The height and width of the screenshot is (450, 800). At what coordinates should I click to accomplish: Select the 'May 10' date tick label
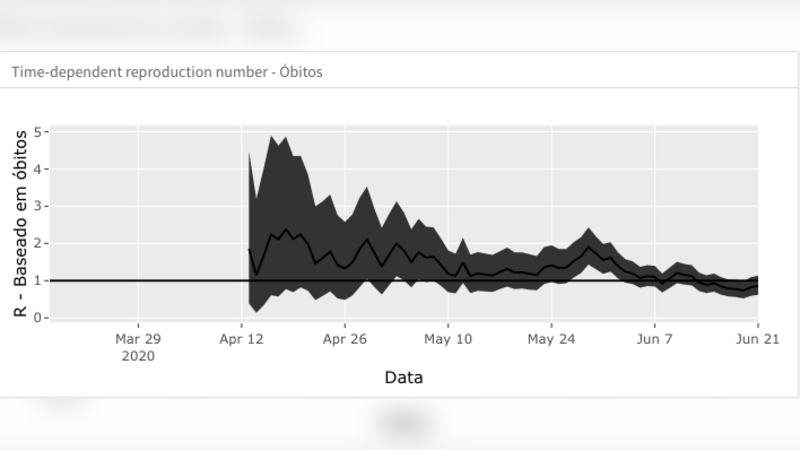[x=448, y=339]
